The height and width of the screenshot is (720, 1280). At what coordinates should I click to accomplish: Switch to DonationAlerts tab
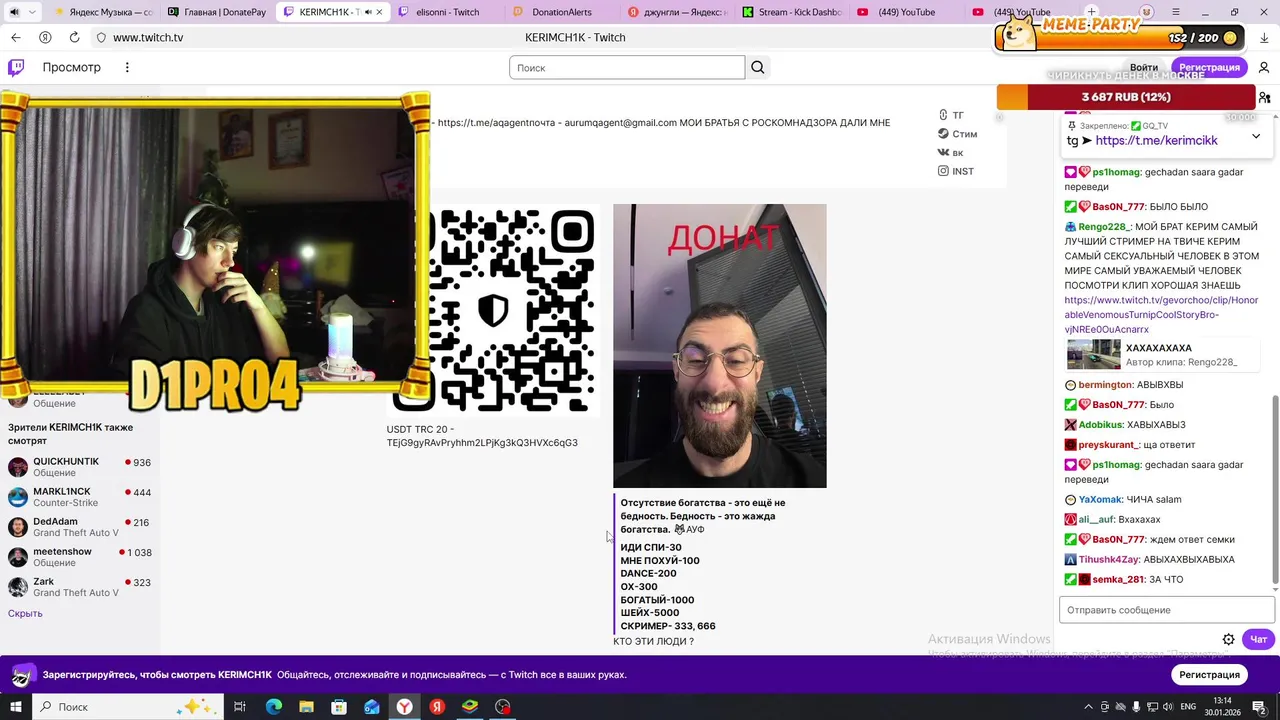[x=560, y=12]
